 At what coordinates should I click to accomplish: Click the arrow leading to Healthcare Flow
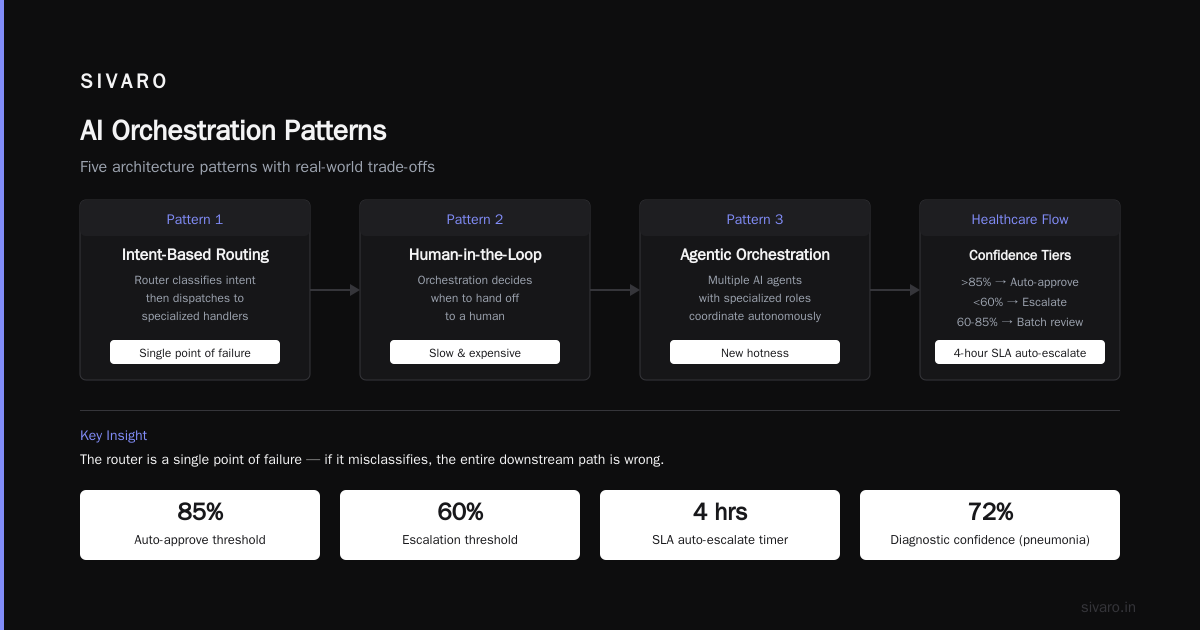pos(895,290)
